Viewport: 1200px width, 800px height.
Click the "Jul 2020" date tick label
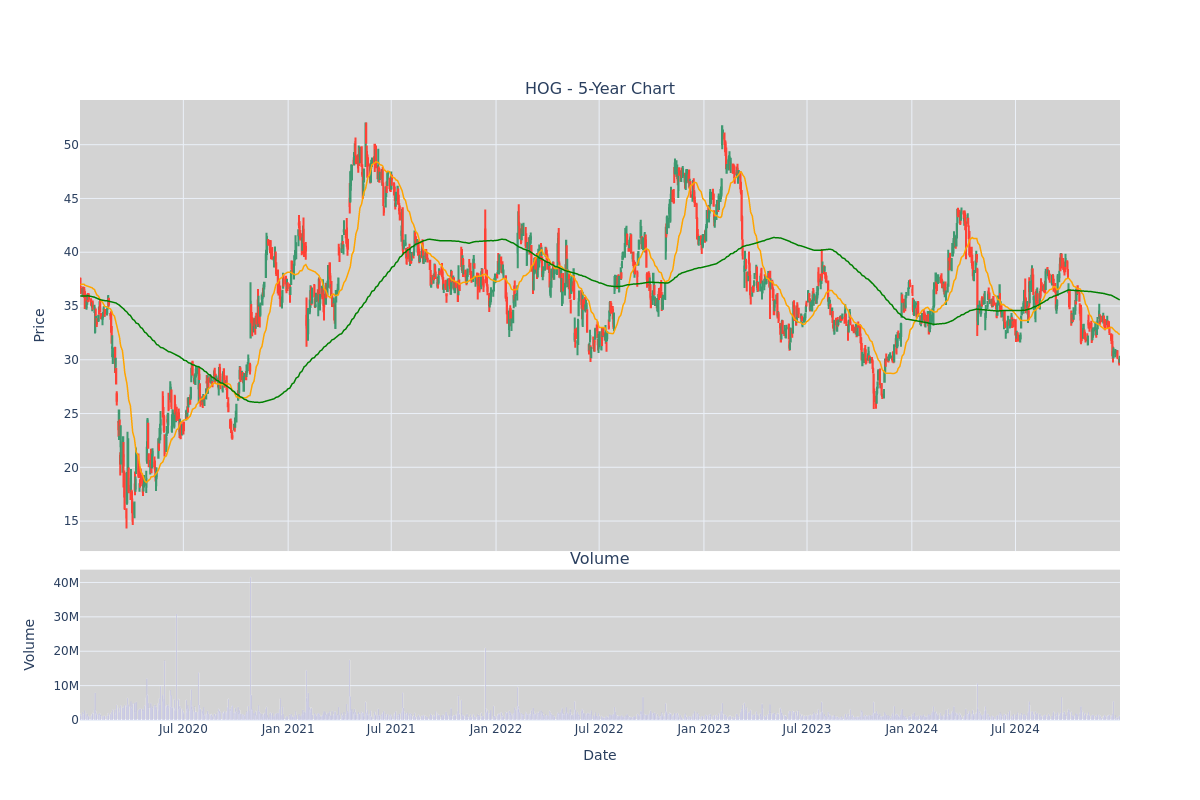(x=183, y=729)
